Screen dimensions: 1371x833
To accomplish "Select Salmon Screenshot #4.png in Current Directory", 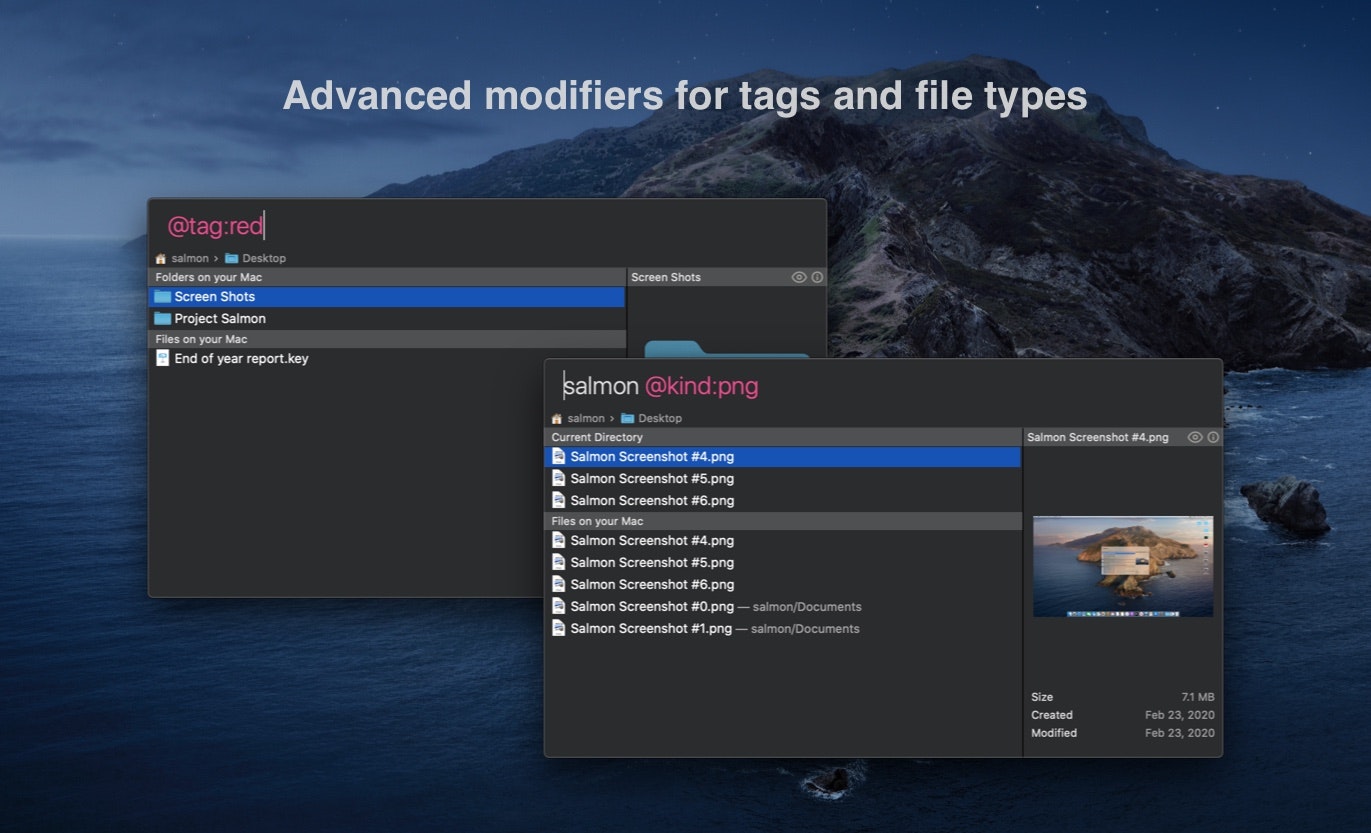I will pos(652,457).
